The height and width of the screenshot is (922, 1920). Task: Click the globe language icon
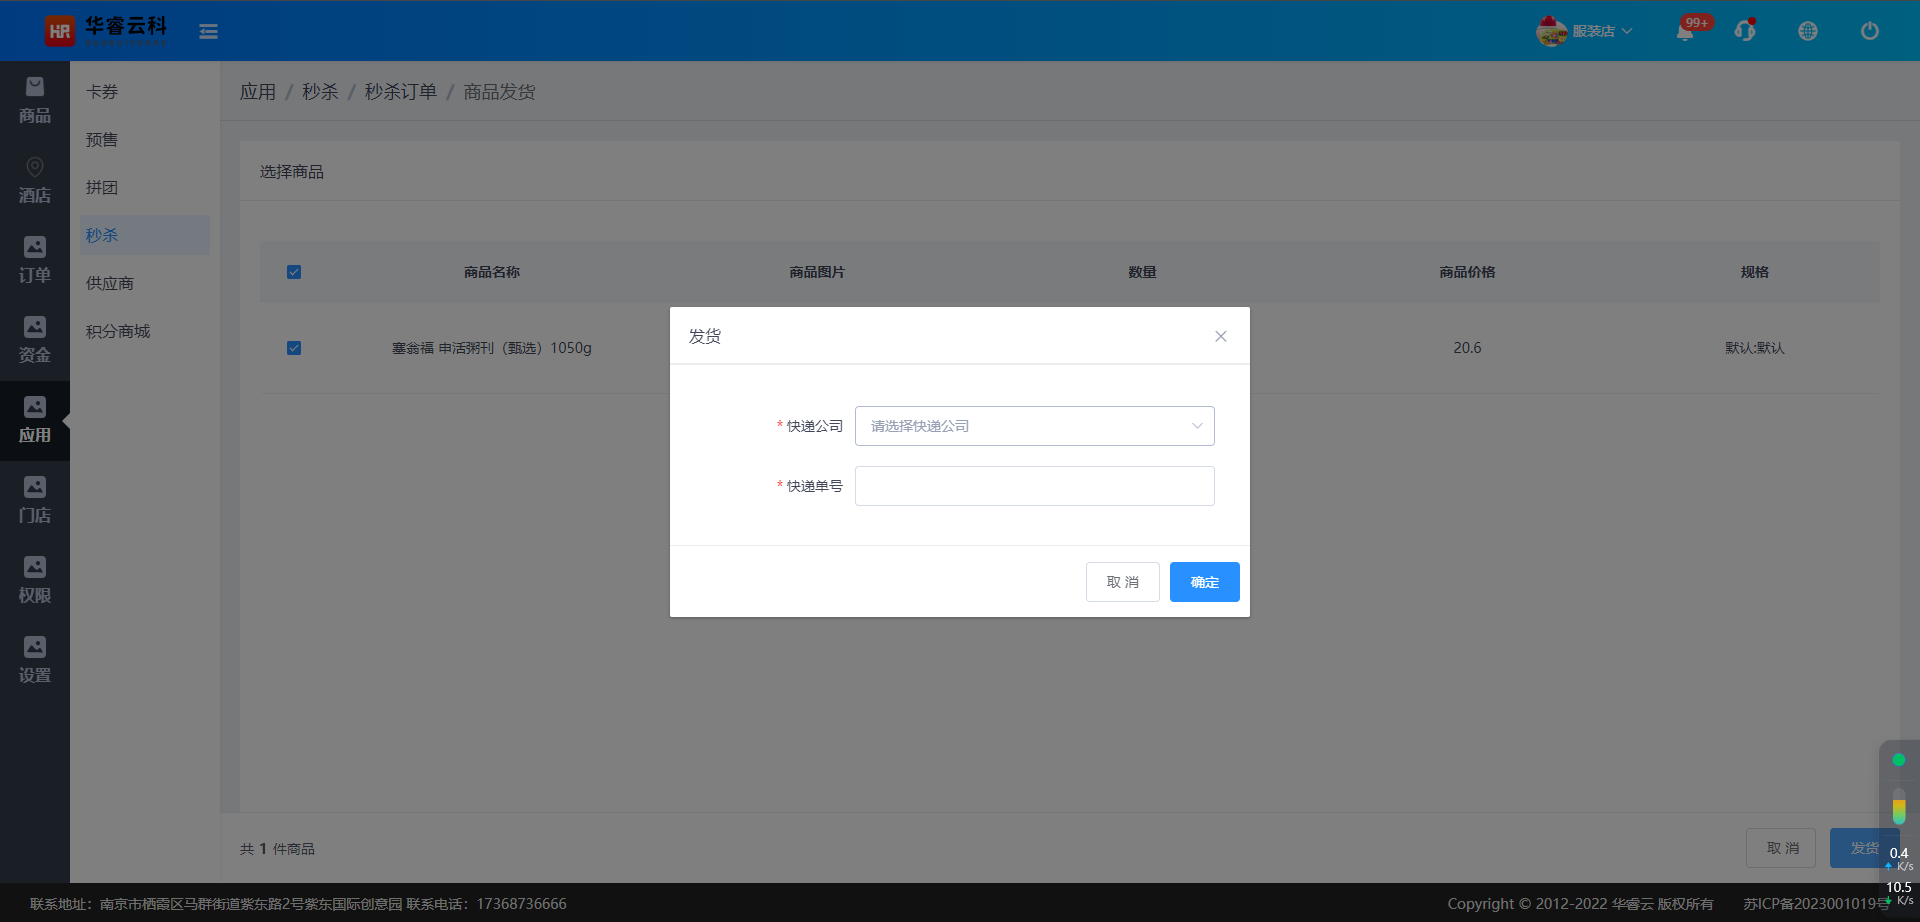pyautogui.click(x=1807, y=31)
